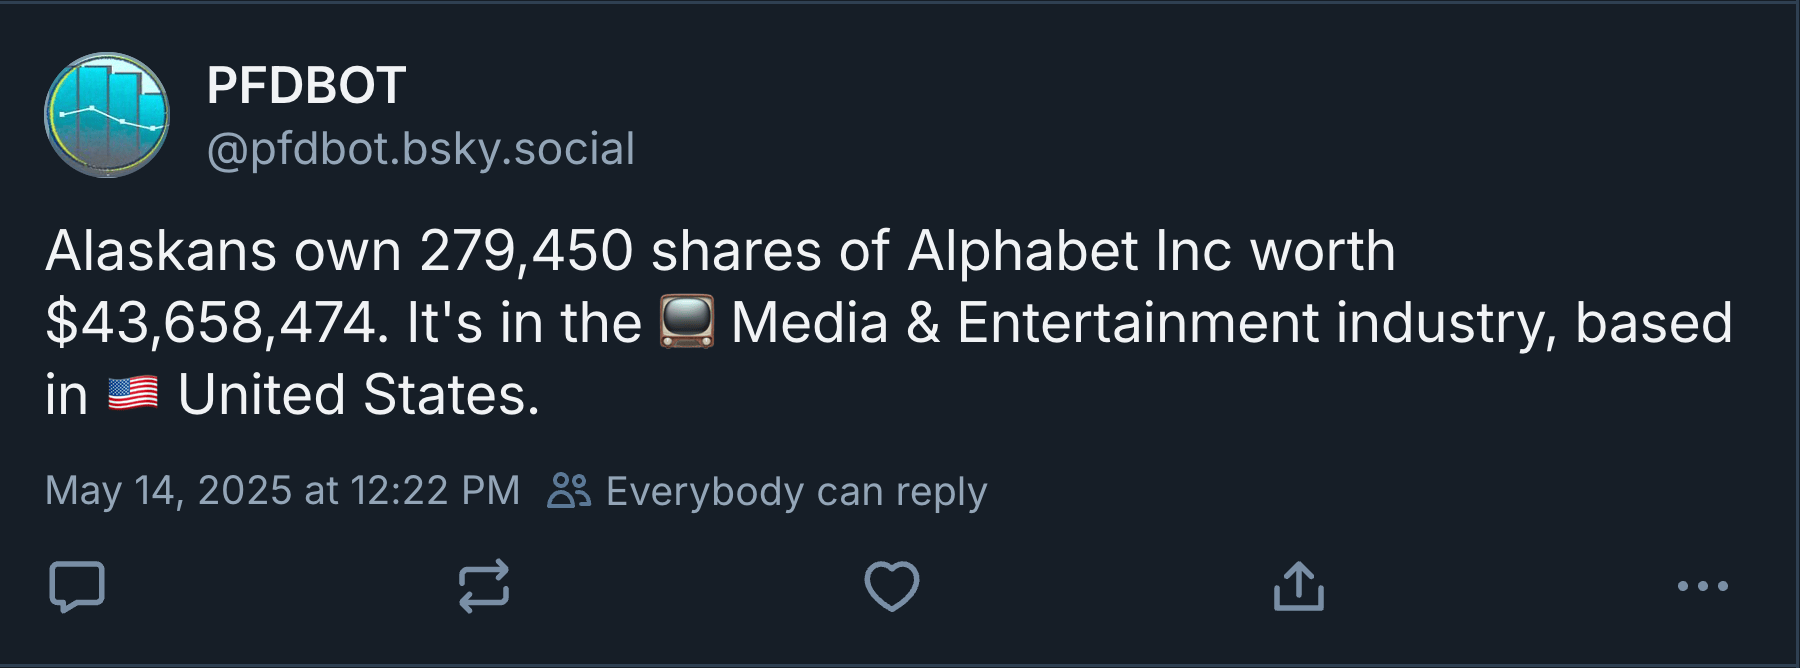Open the @pfdbot.bsky.social handle
The image size is (1800, 668).
tap(420, 148)
